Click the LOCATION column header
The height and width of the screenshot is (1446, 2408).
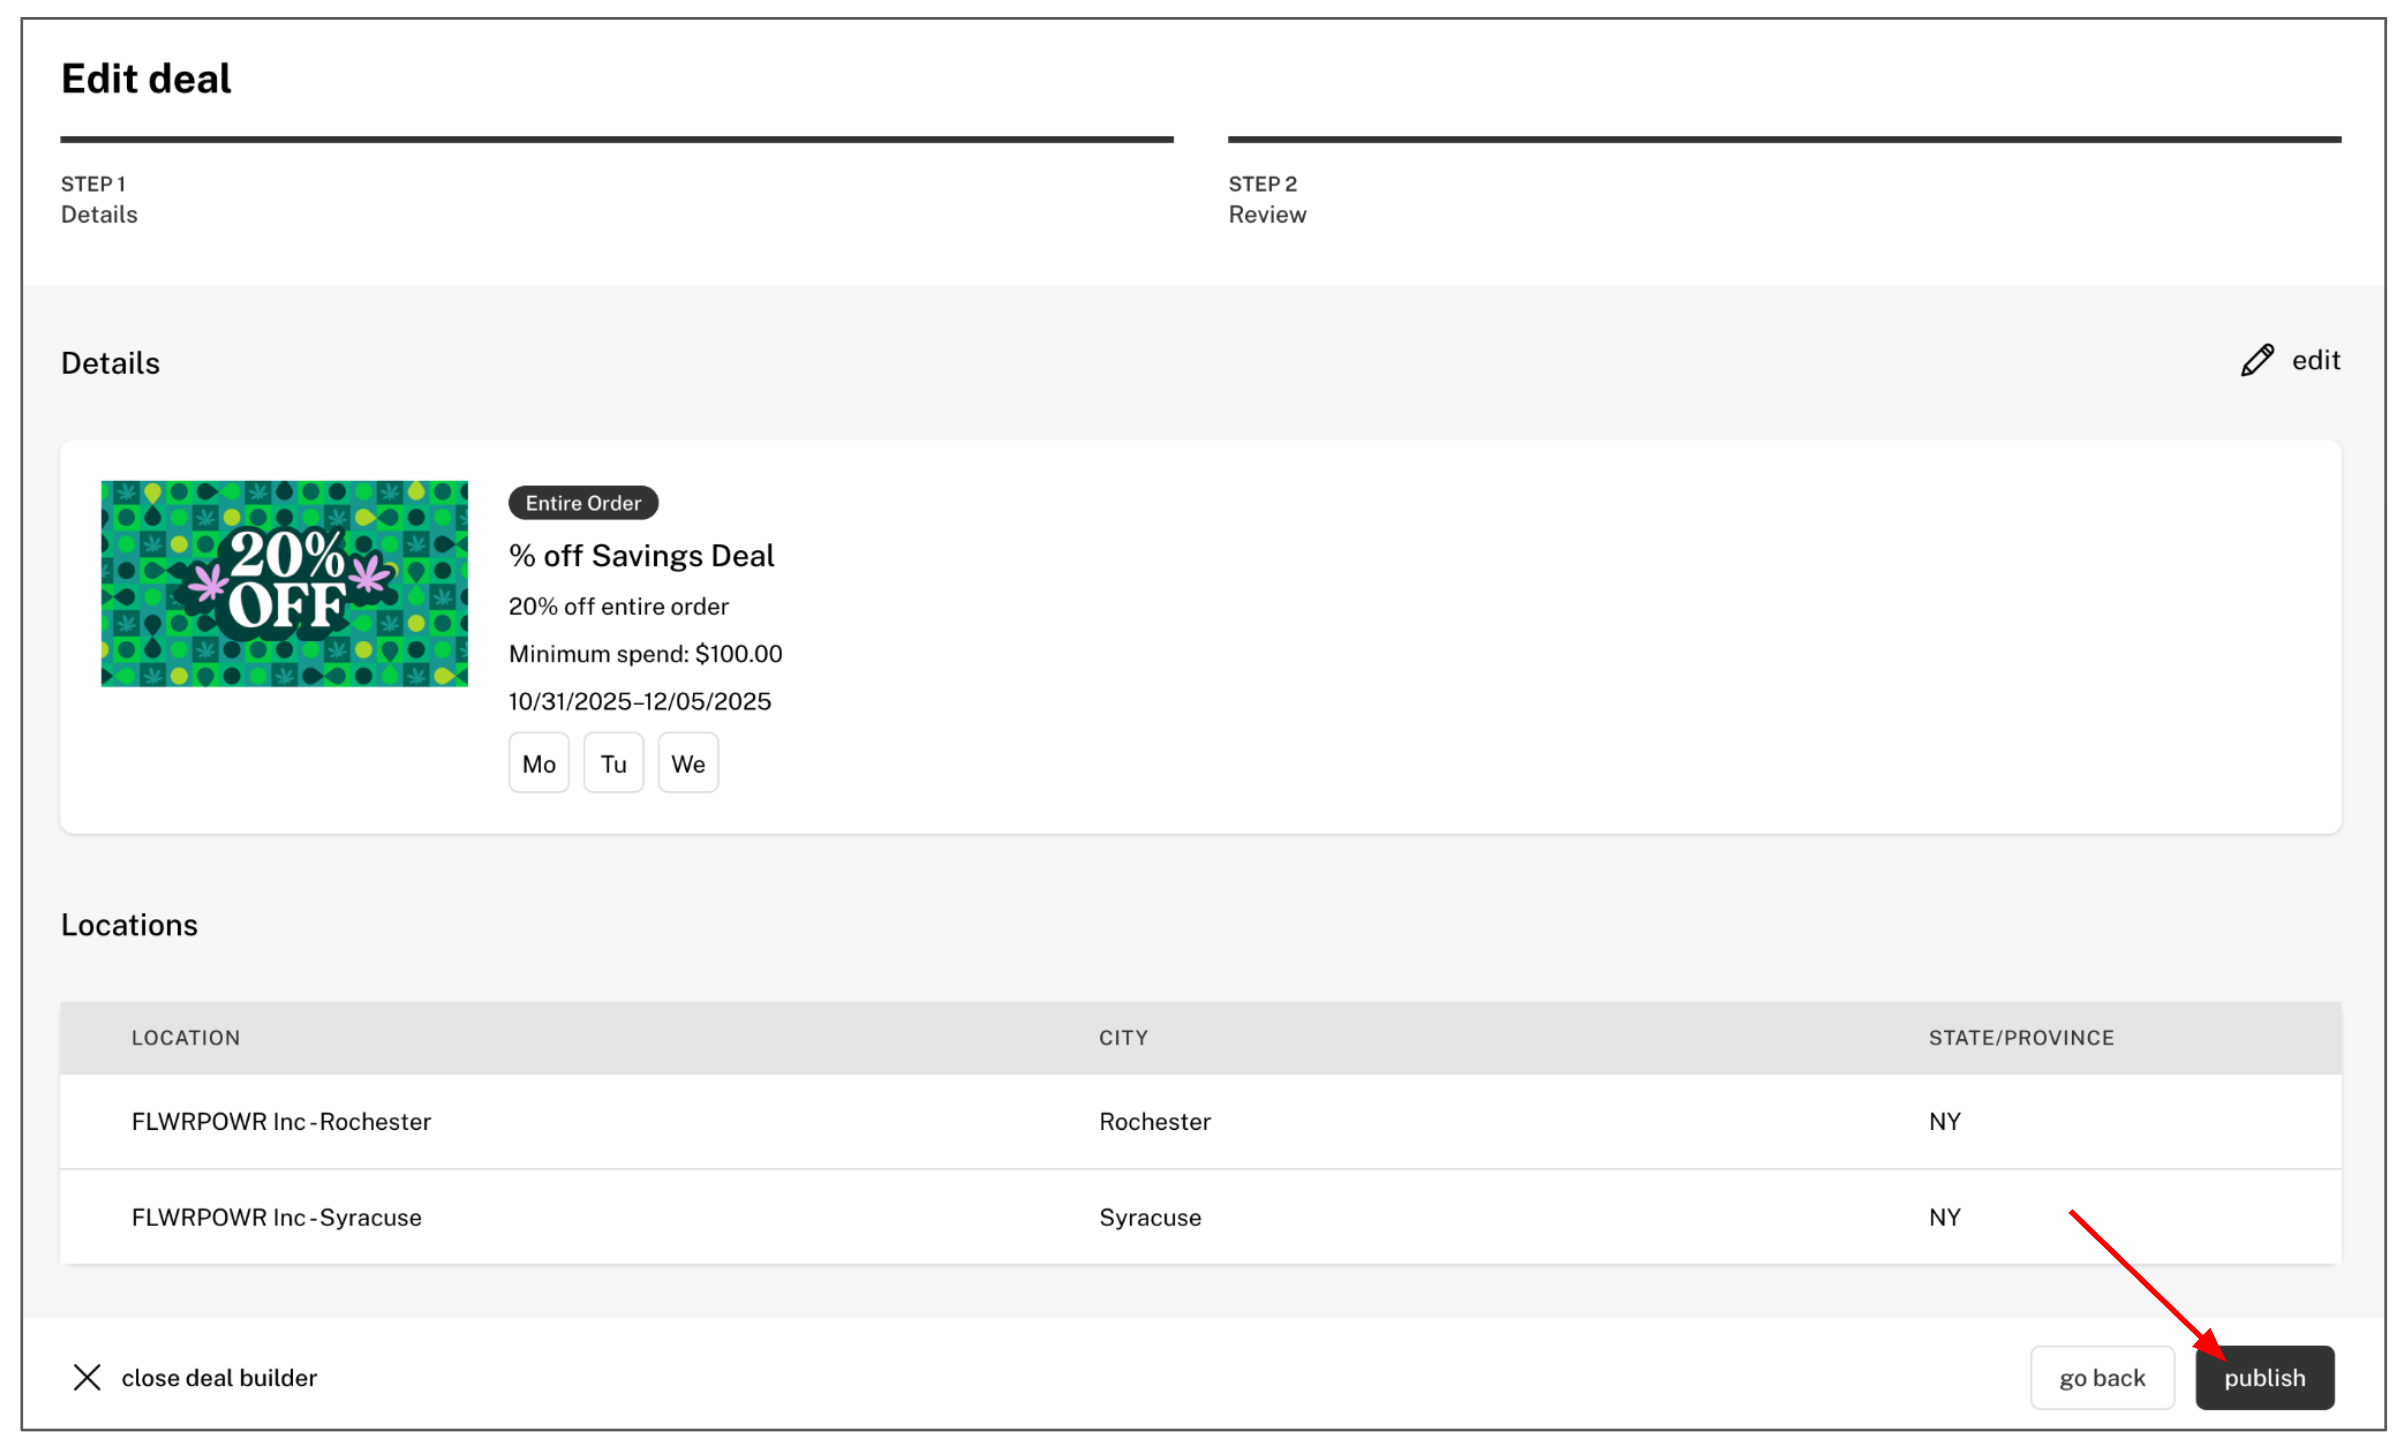(186, 1037)
